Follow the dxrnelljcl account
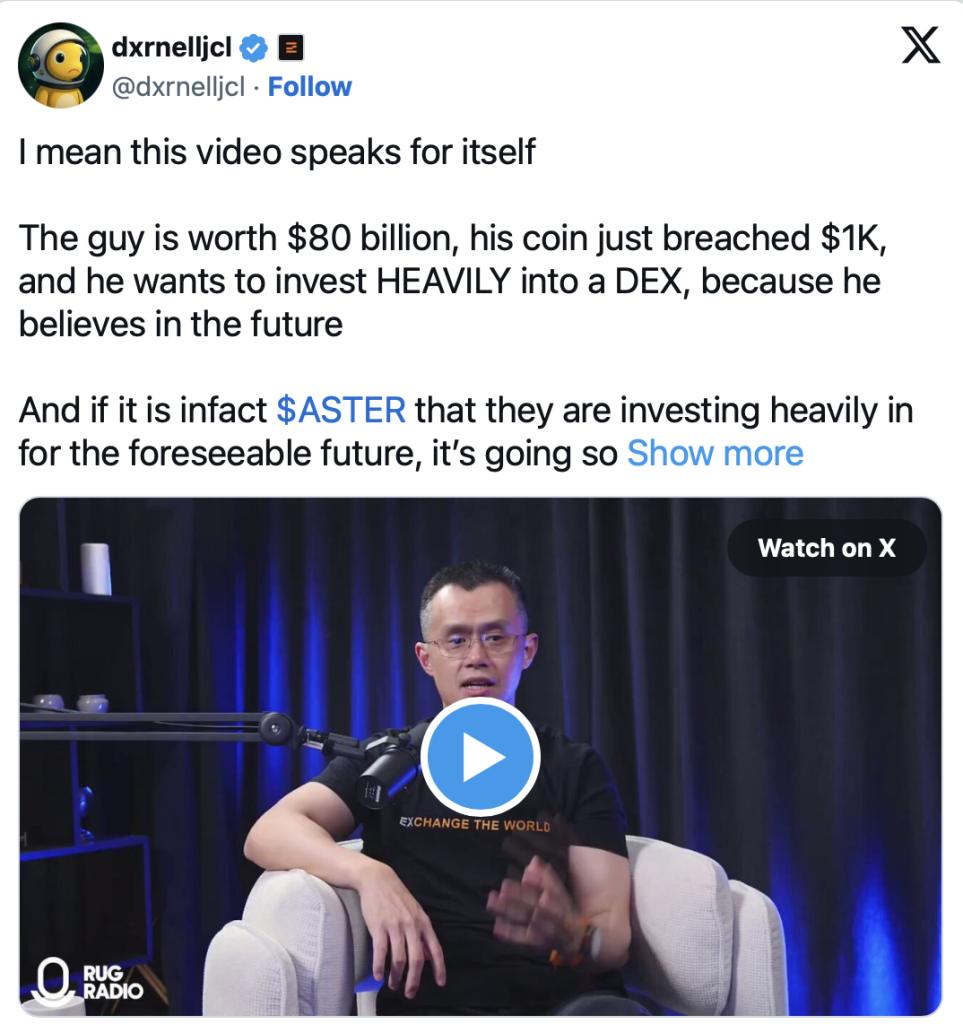 tap(309, 86)
